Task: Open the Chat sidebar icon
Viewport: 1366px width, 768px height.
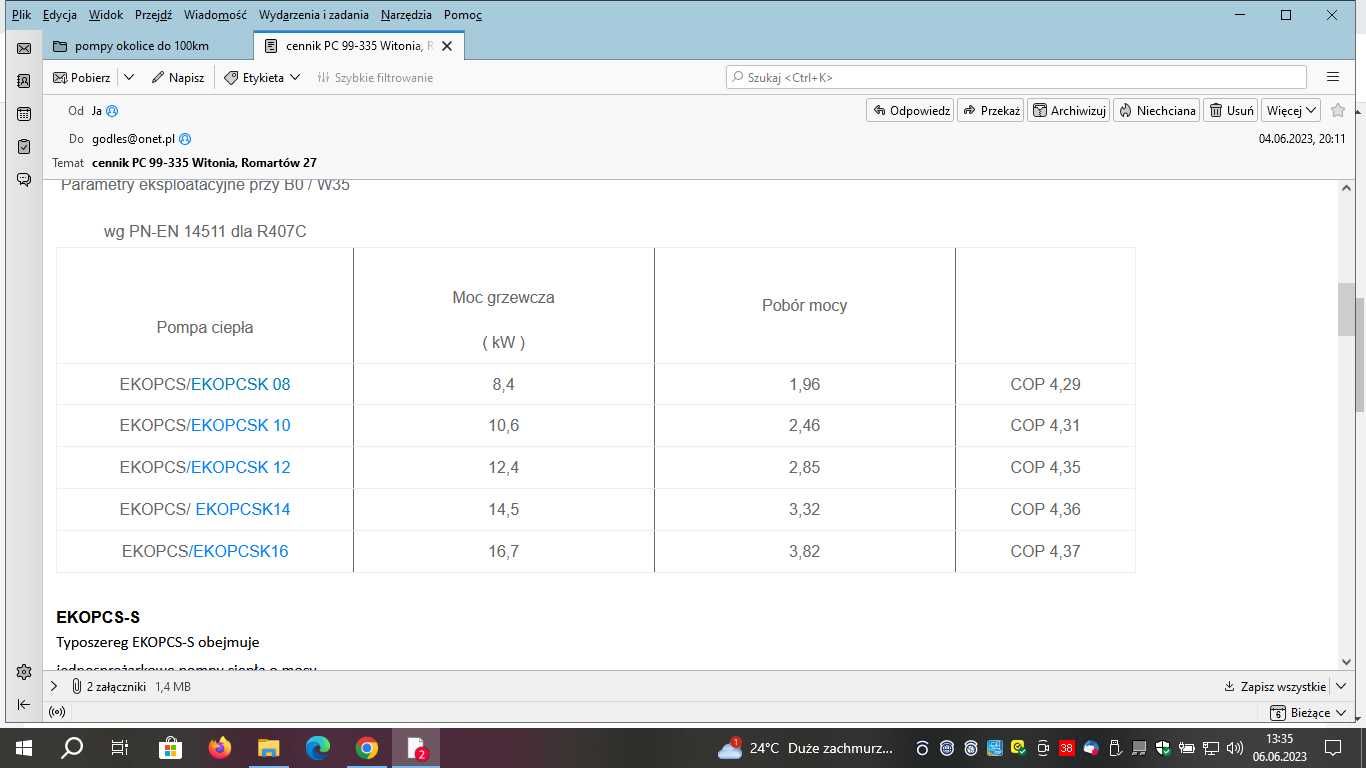Action: [24, 180]
